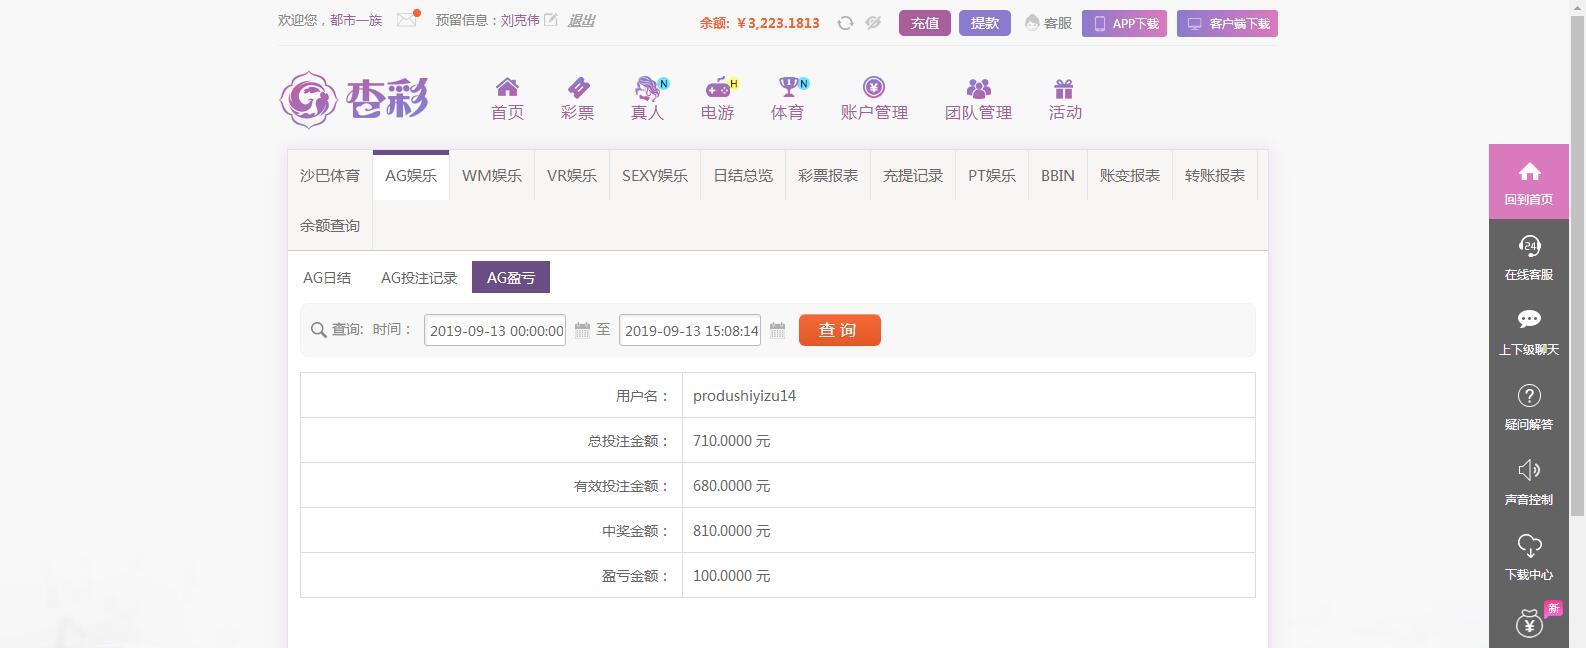Refresh the balance amount icon
The width and height of the screenshot is (1586, 648).
pyautogui.click(x=845, y=23)
